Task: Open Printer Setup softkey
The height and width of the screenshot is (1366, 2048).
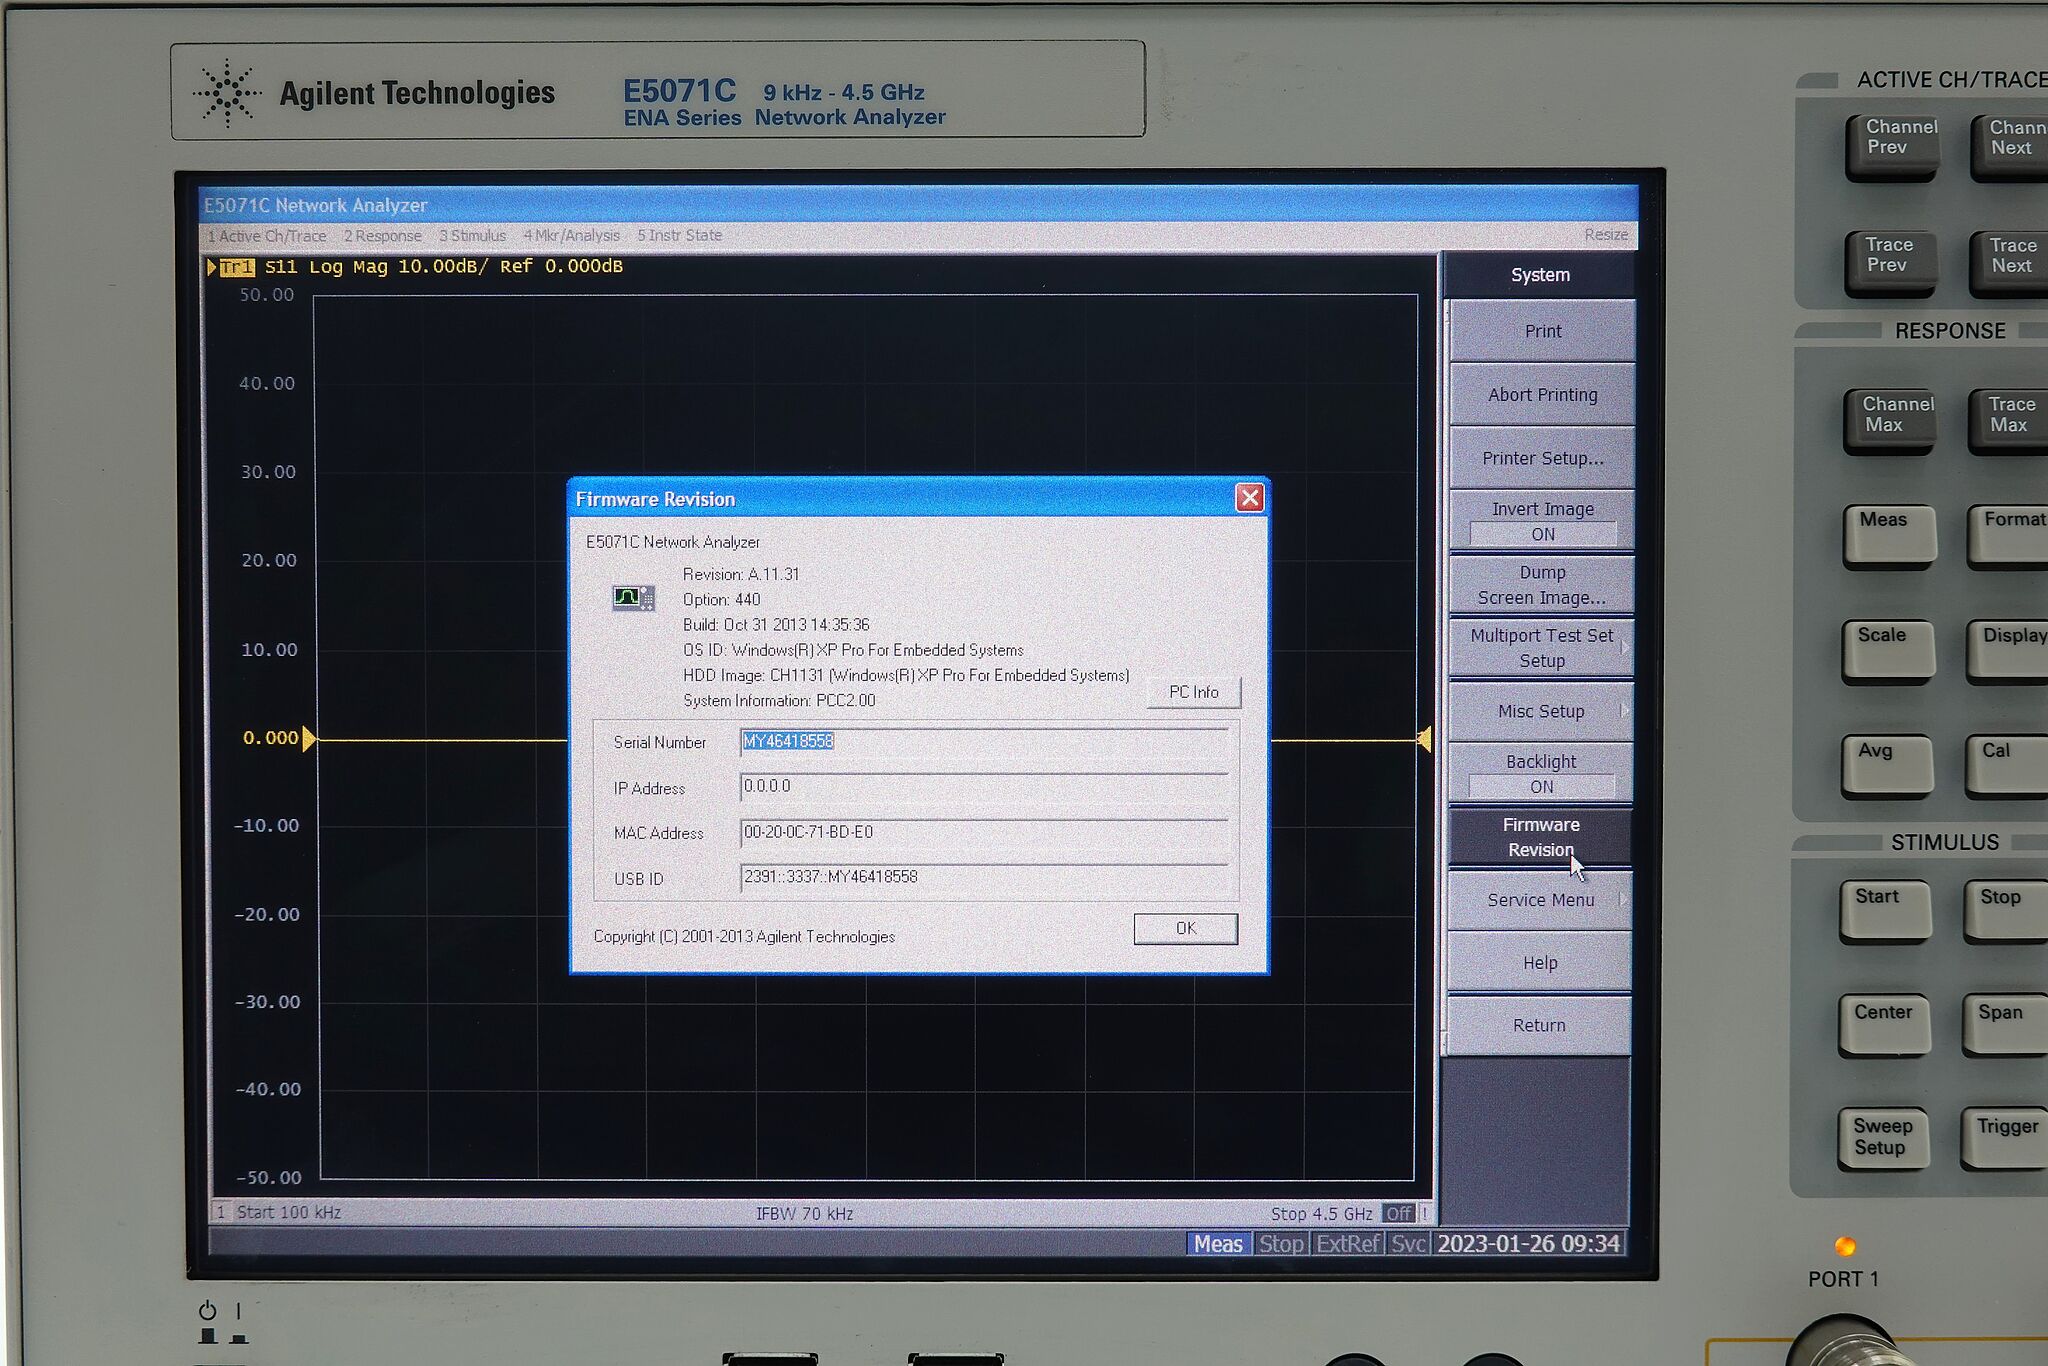Action: point(1542,458)
